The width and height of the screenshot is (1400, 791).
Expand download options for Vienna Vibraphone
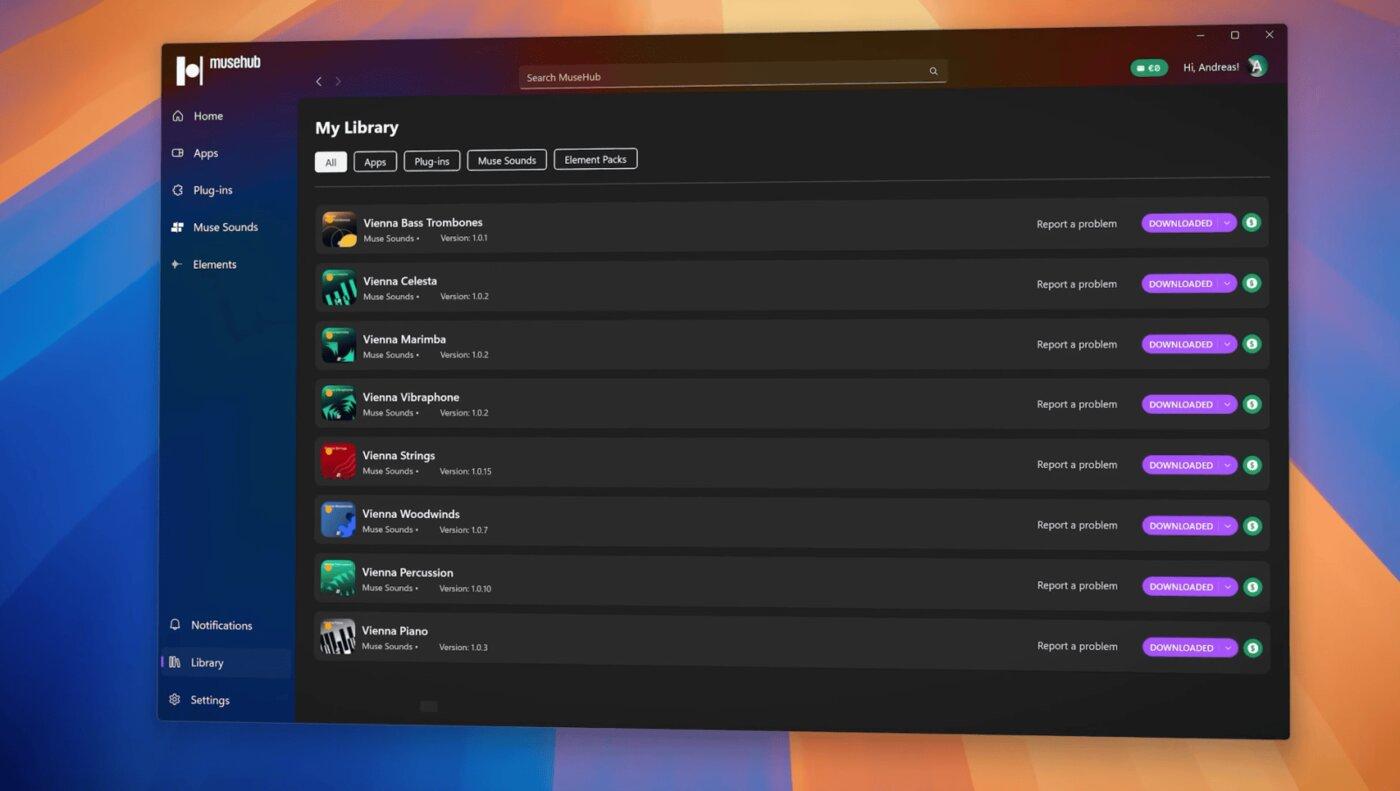[1227, 405]
